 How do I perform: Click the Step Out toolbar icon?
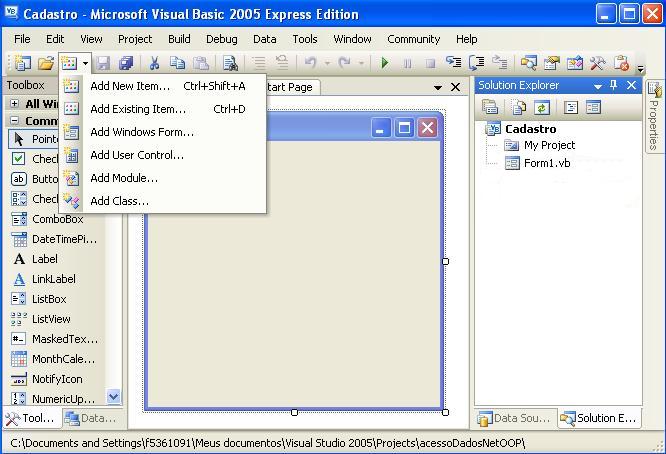(x=500, y=63)
